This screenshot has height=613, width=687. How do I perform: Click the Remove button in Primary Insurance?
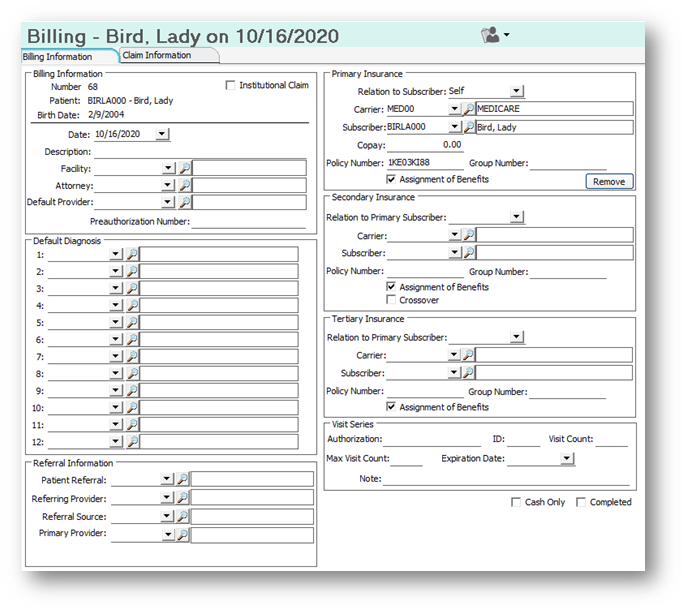coord(609,181)
